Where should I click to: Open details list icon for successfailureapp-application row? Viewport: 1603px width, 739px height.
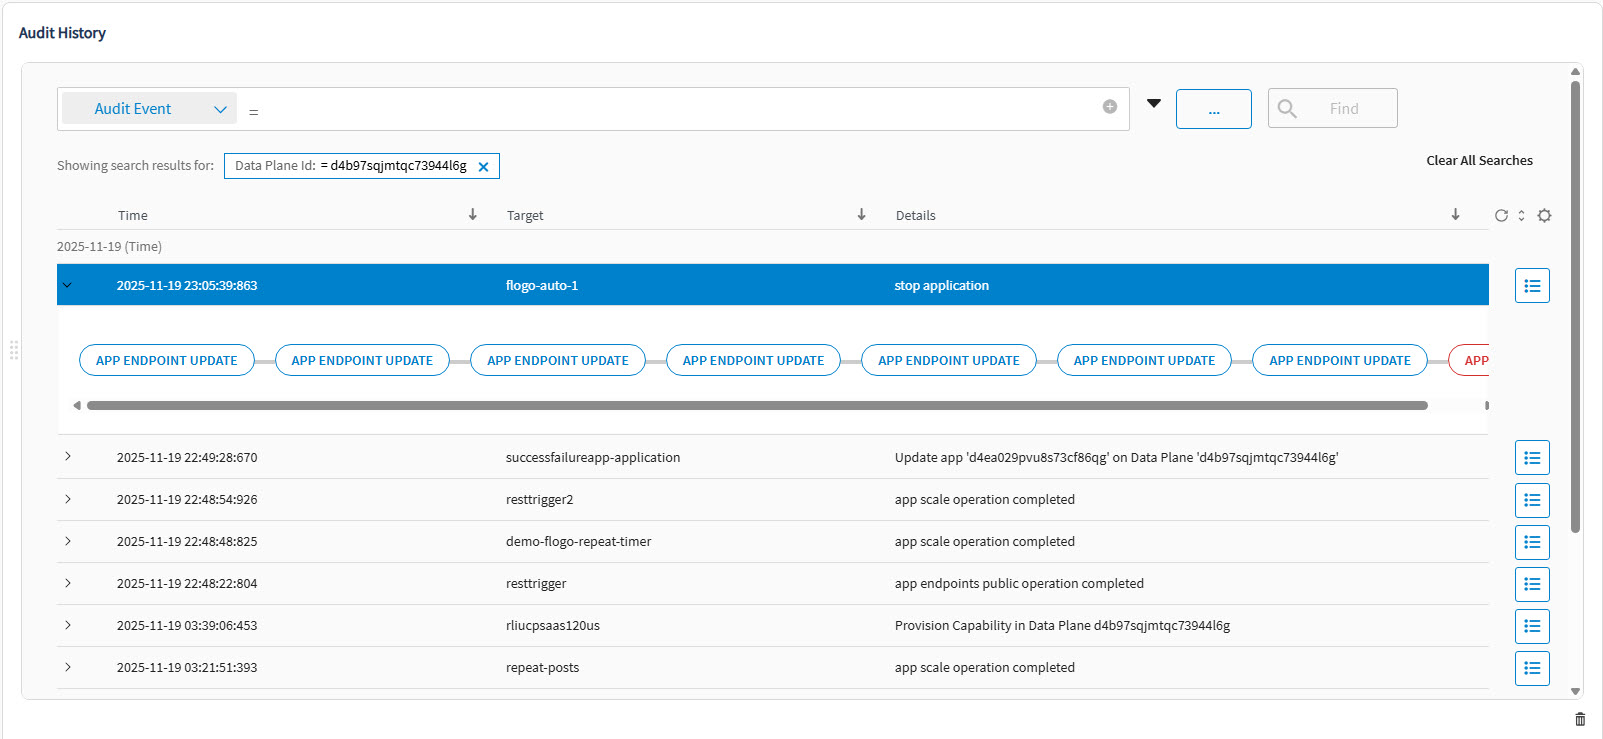coord(1531,458)
